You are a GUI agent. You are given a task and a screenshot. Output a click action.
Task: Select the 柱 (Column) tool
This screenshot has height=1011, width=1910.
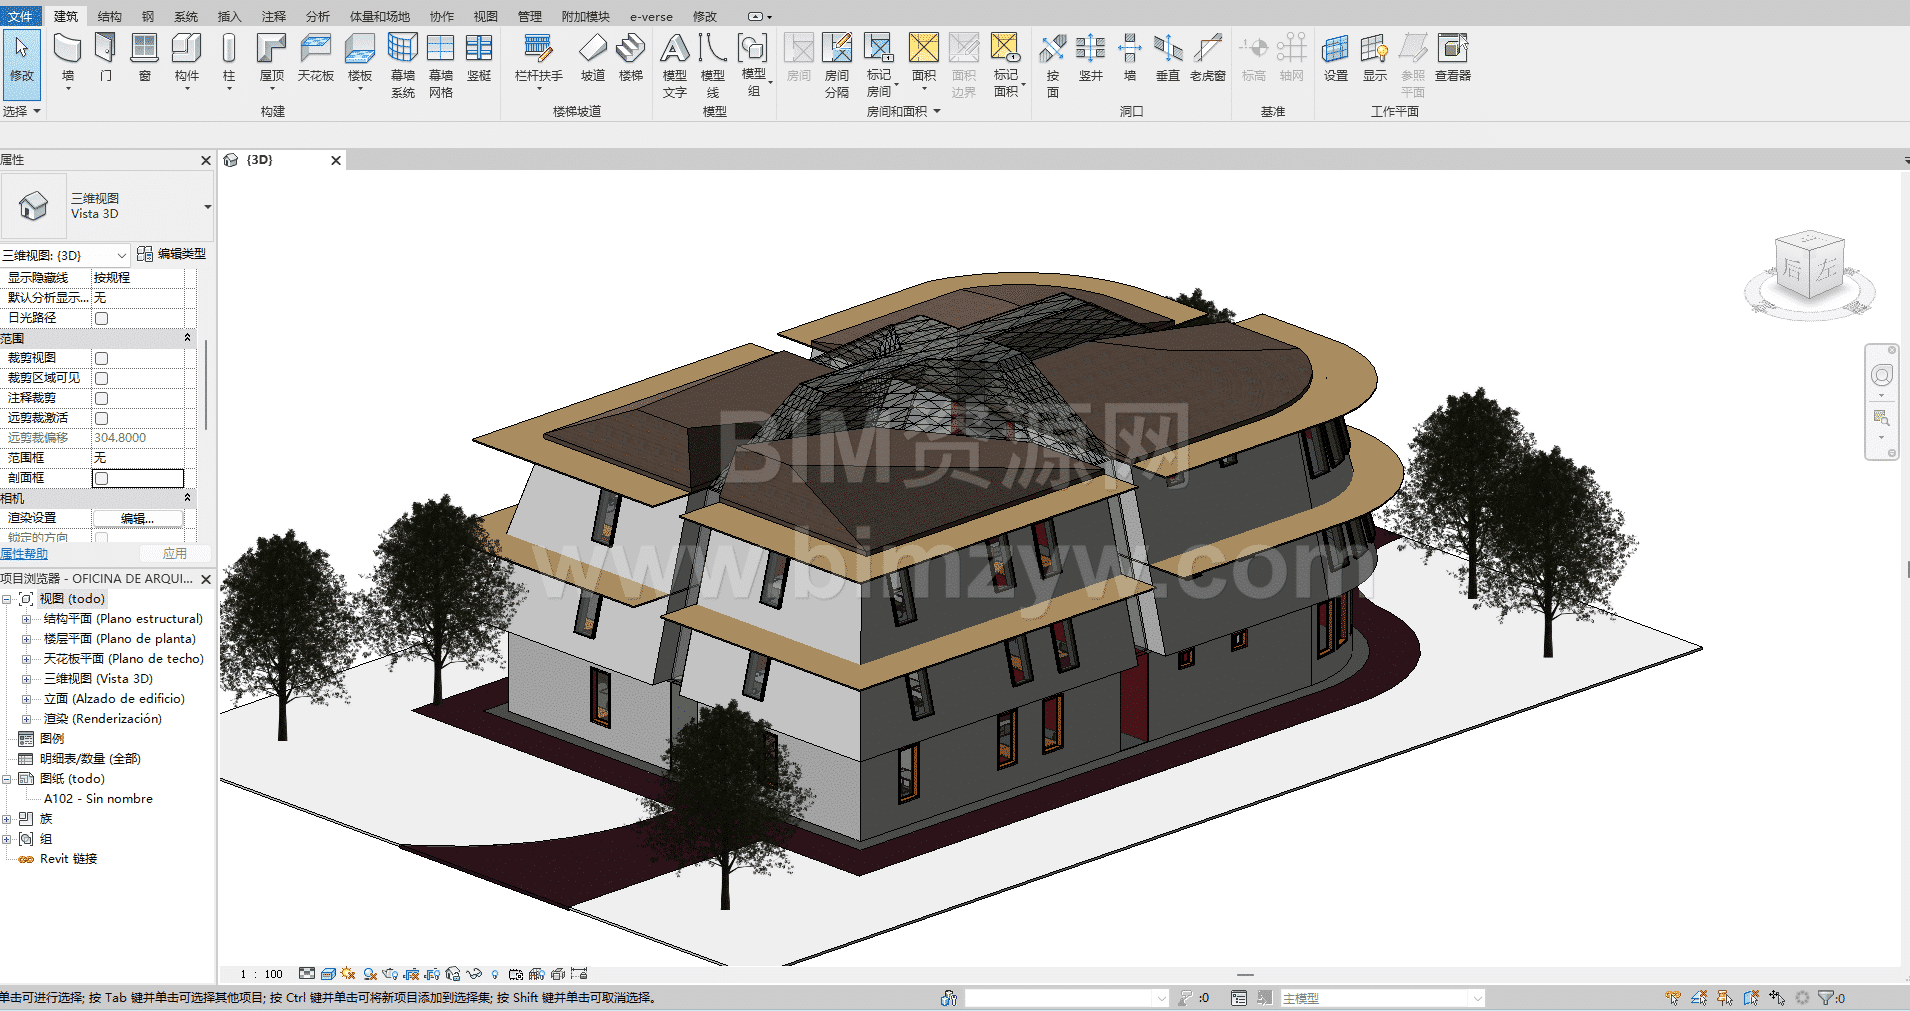coord(229,61)
